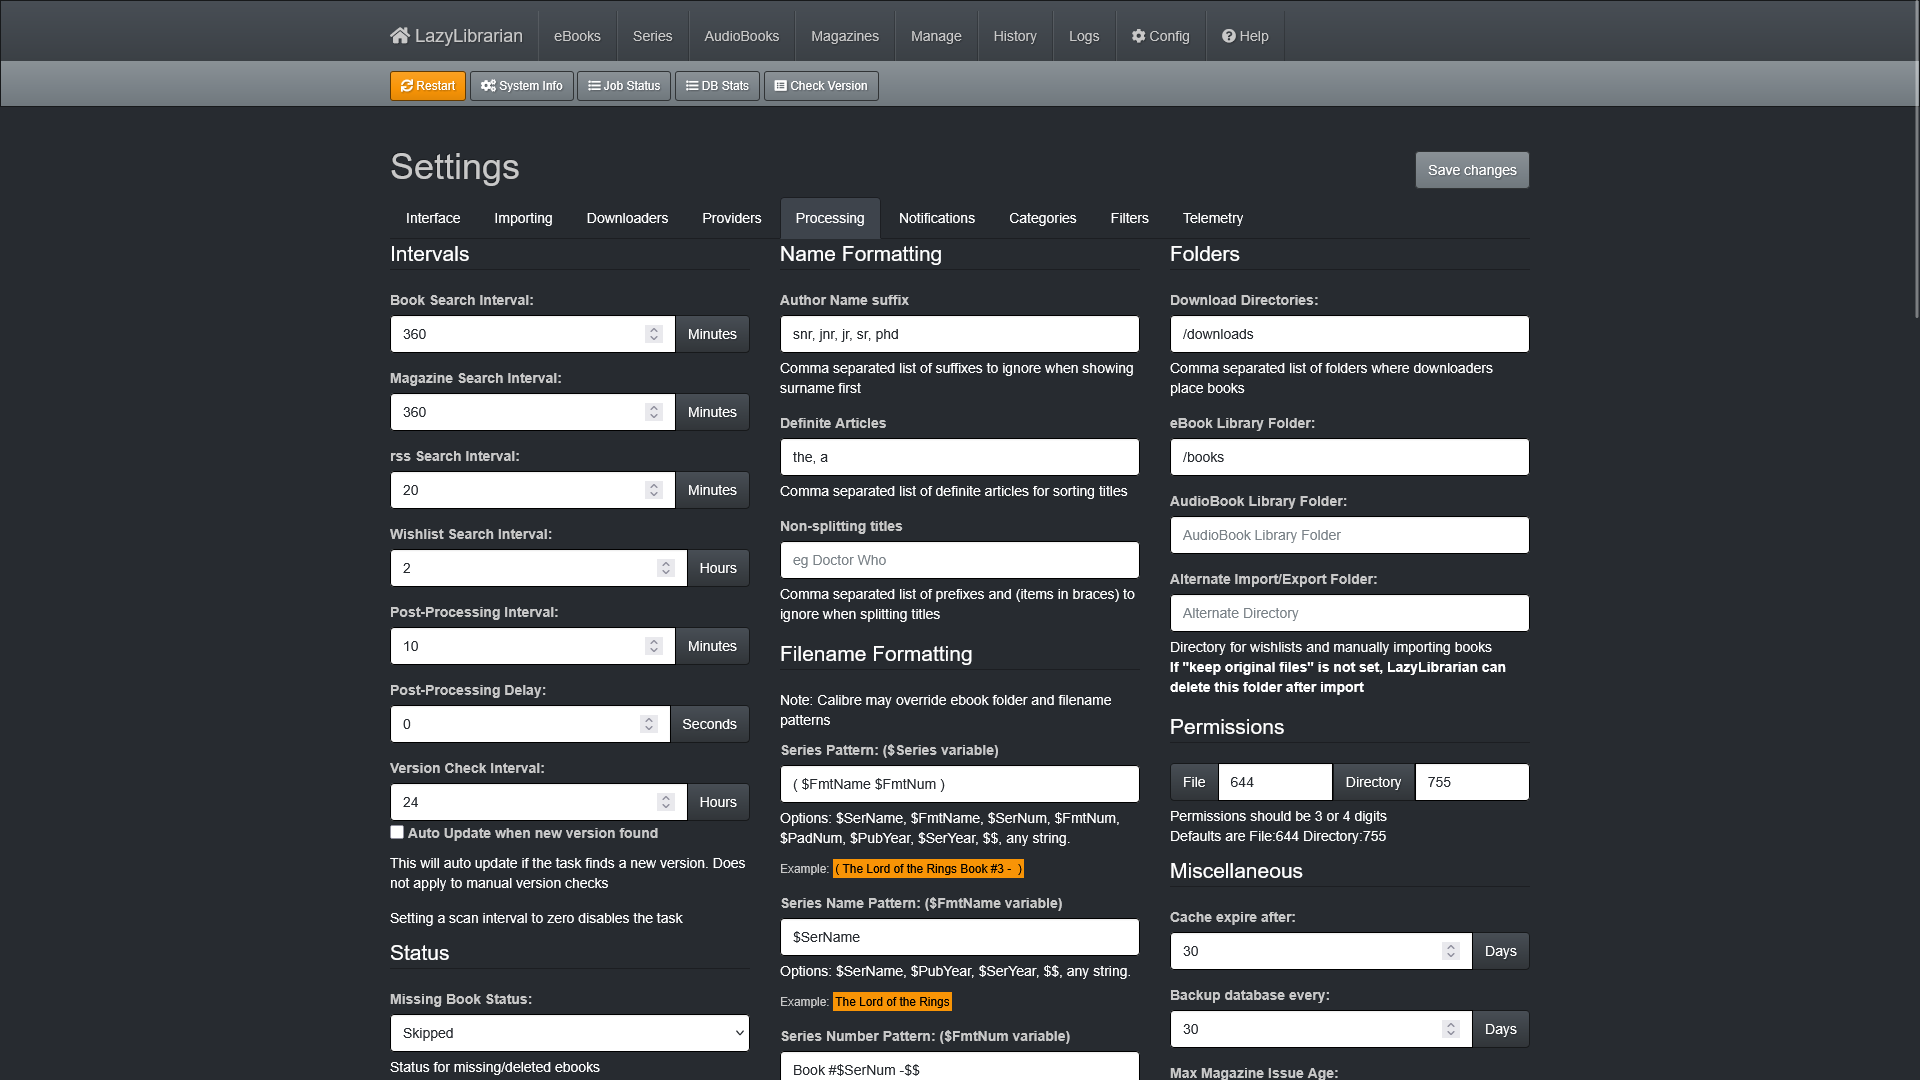
Task: Adjust Magazine Search Interval stepper arrows
Action: click(654, 412)
